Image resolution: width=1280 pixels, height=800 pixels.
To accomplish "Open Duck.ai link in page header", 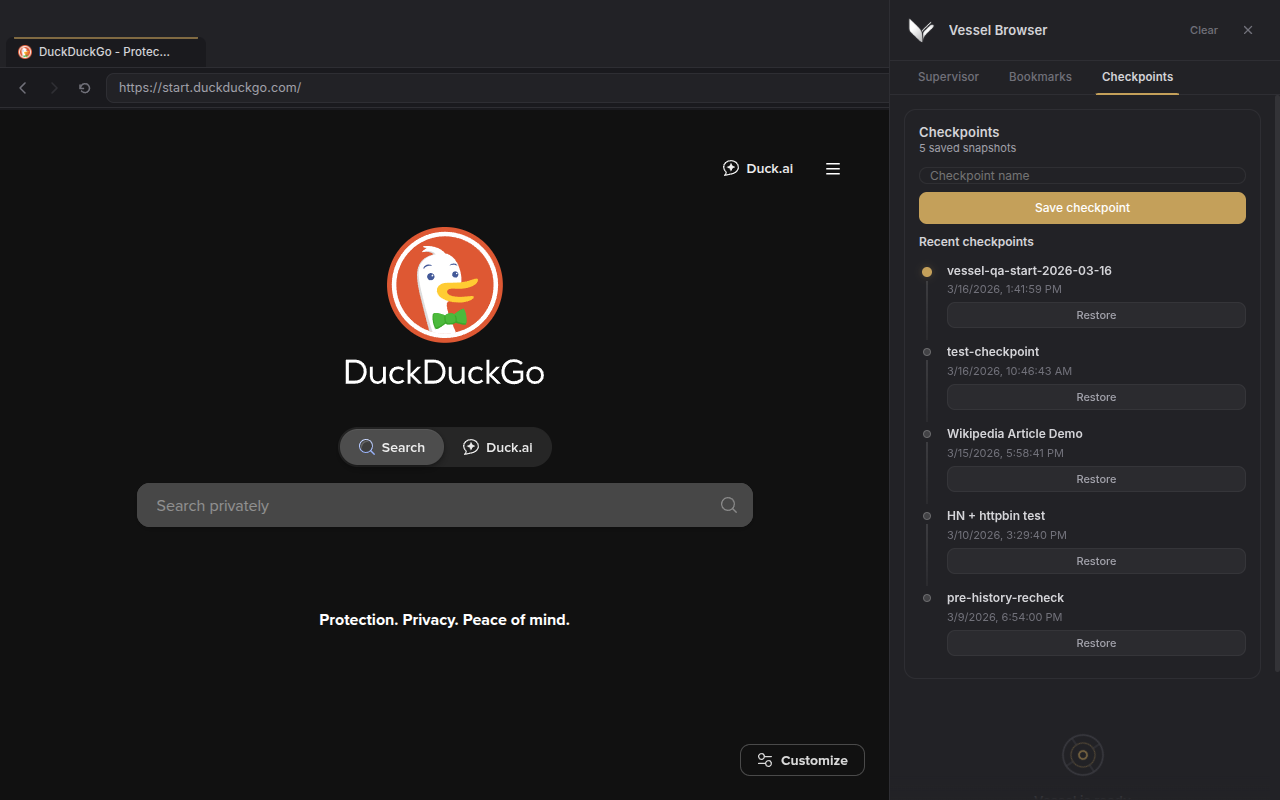I will (758, 168).
